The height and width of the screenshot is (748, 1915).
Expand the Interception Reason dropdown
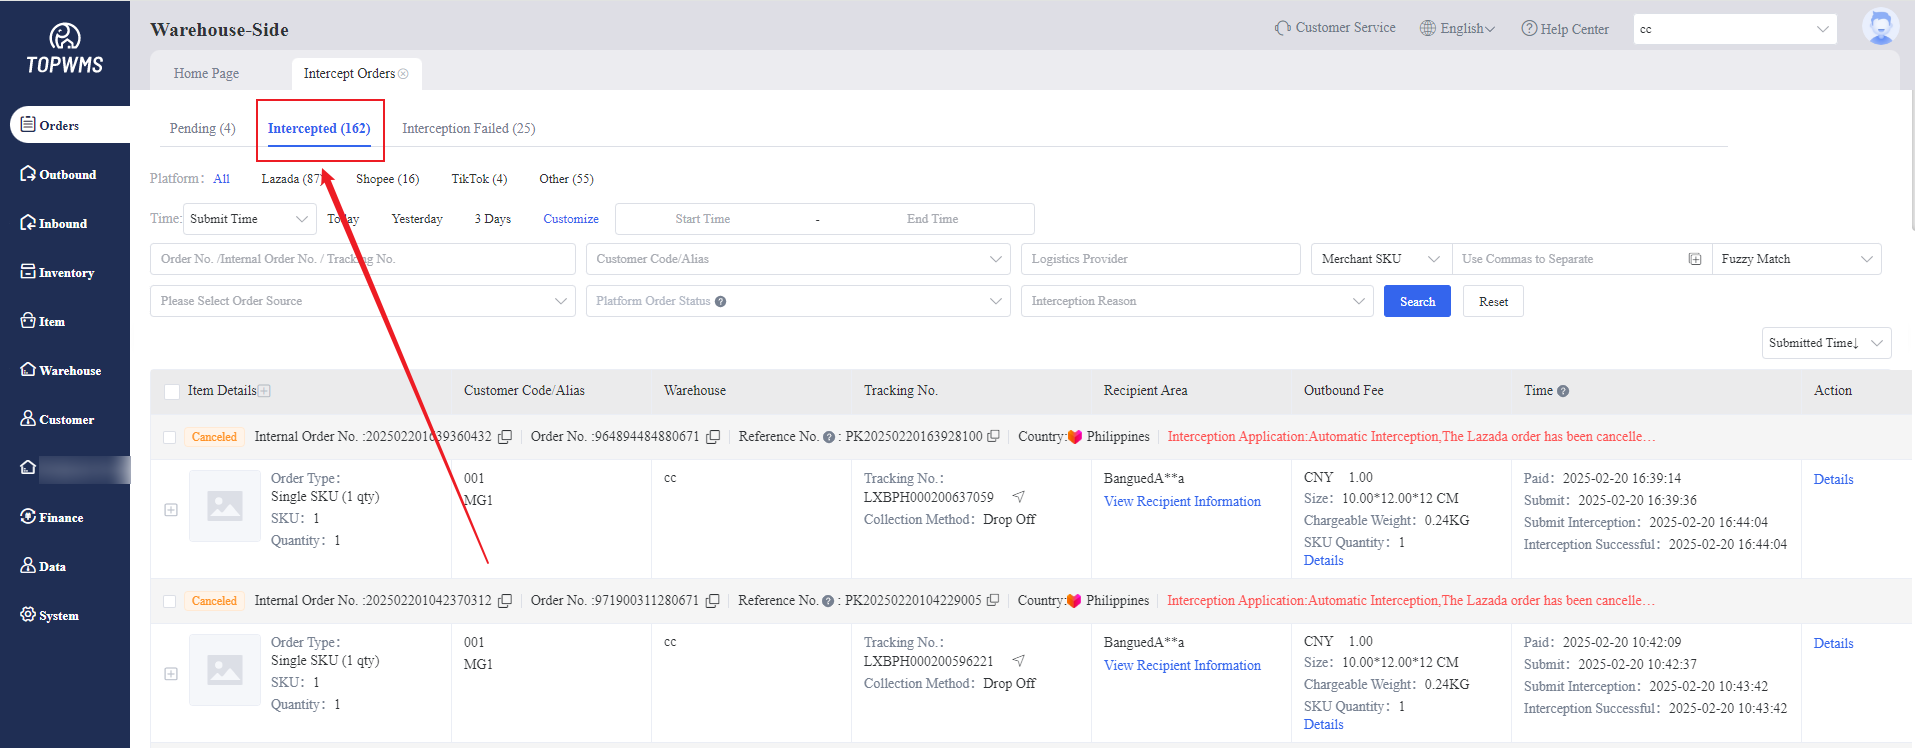tap(1197, 301)
